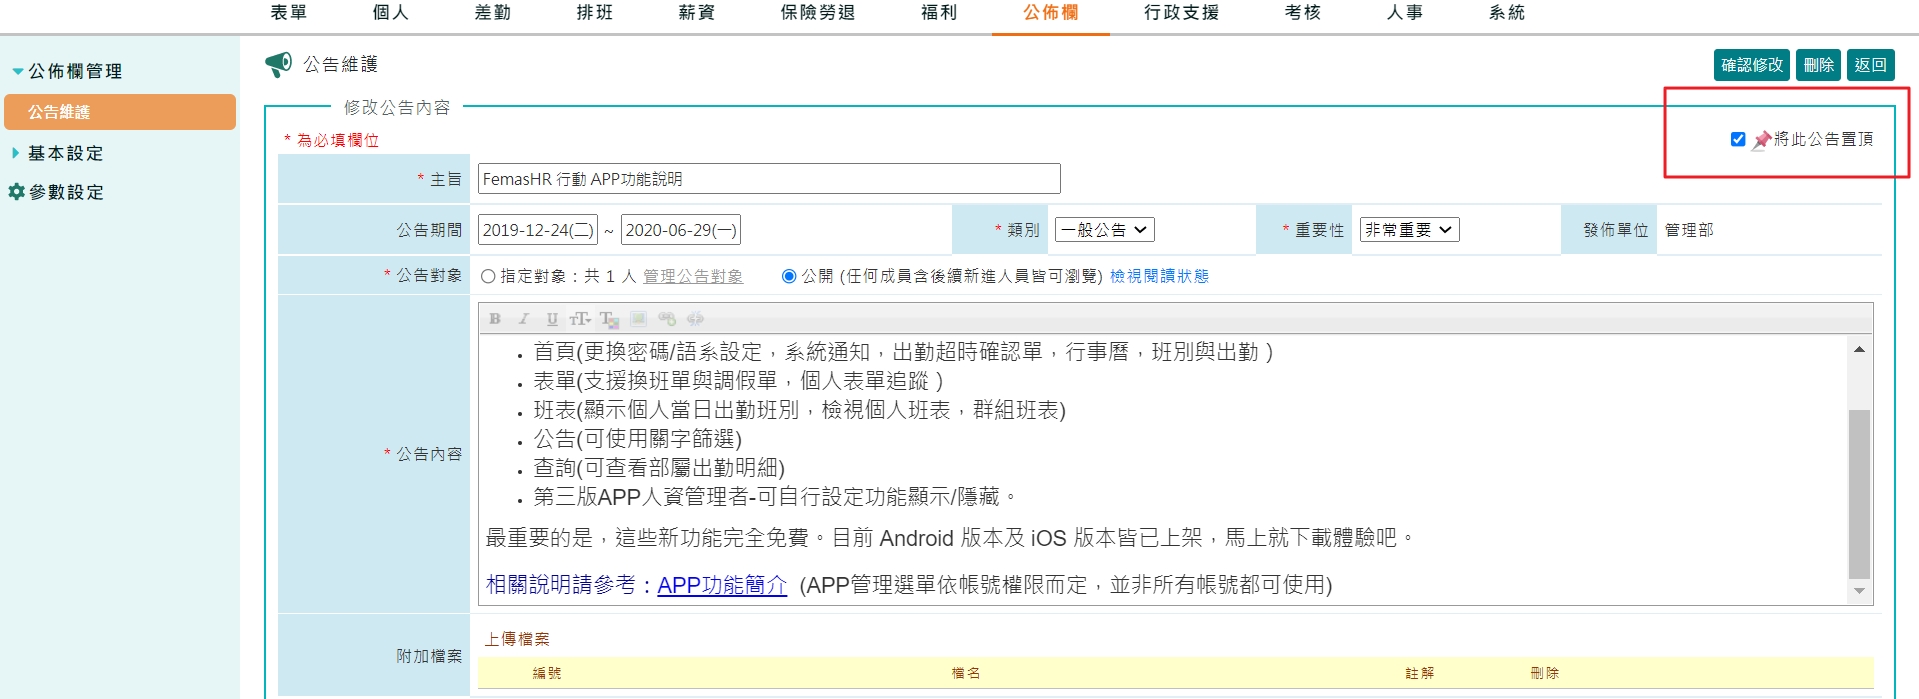Screen dimensions: 1919x699
Task: Click the 上傳檔案 link
Action: click(517, 639)
